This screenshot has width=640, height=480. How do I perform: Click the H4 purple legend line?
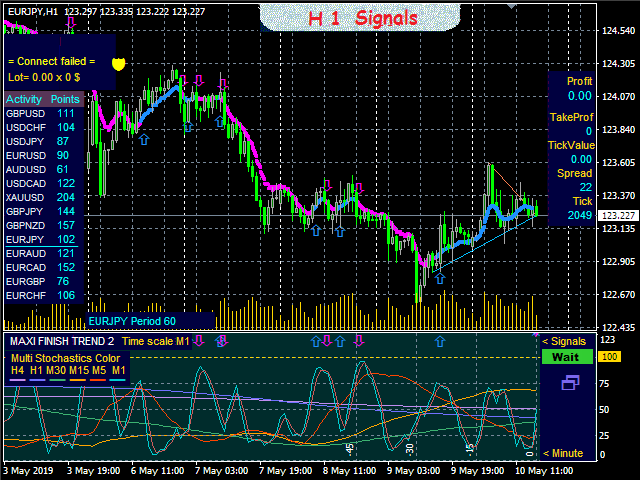(x=17, y=380)
